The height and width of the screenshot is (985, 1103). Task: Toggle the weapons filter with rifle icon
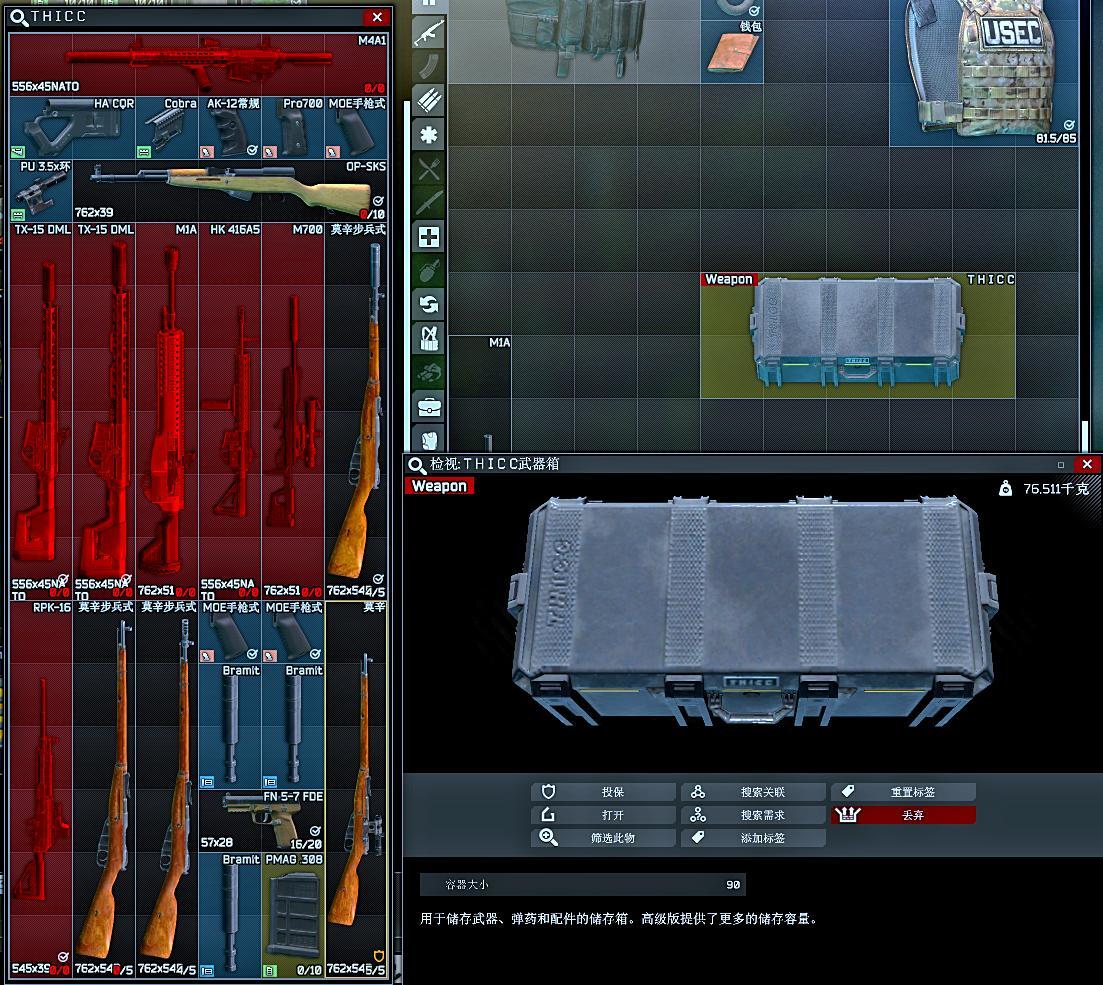[428, 32]
